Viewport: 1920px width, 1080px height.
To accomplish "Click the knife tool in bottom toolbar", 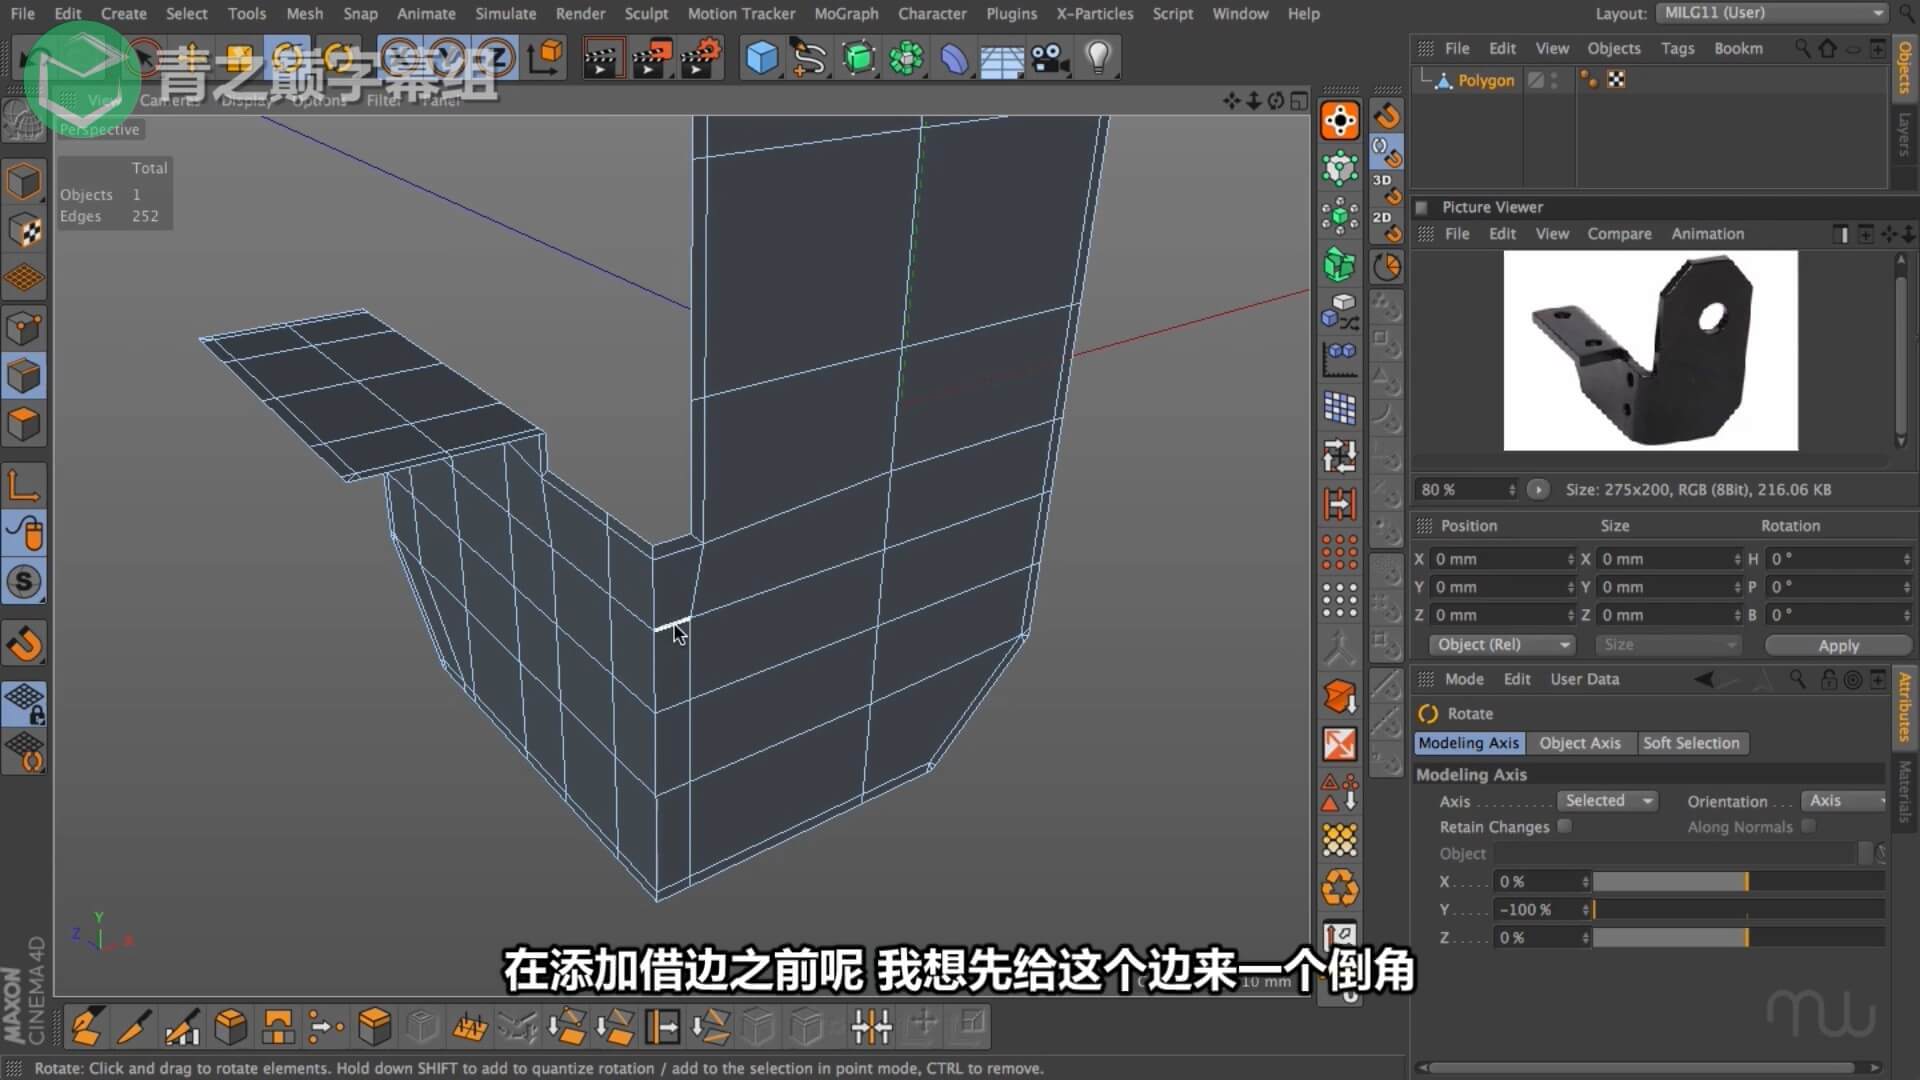I will 133,1026.
